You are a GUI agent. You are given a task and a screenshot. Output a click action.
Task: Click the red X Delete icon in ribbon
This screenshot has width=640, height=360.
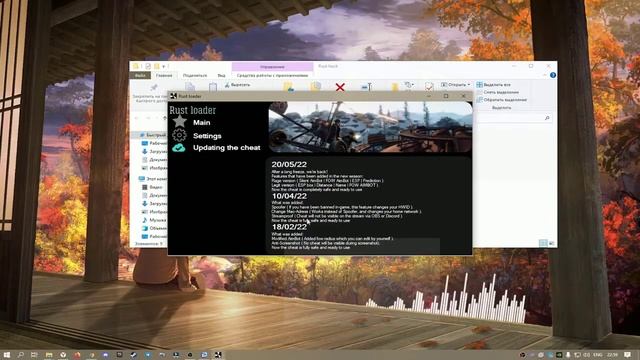point(340,87)
